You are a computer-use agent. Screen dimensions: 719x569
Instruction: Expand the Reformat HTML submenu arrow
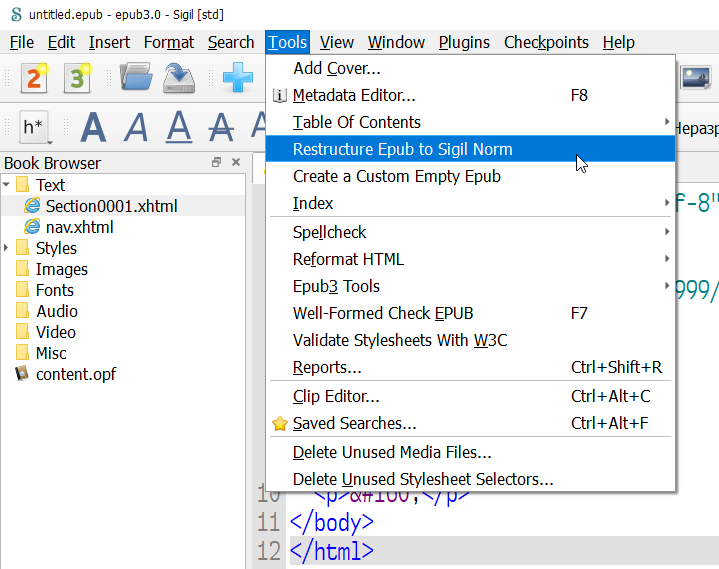(x=667, y=259)
